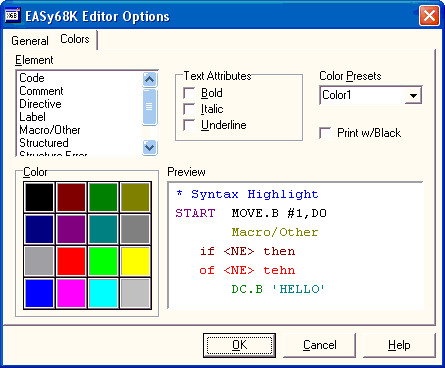Click the olive Macro/Other preview text
445x368 pixels.
click(x=275, y=232)
